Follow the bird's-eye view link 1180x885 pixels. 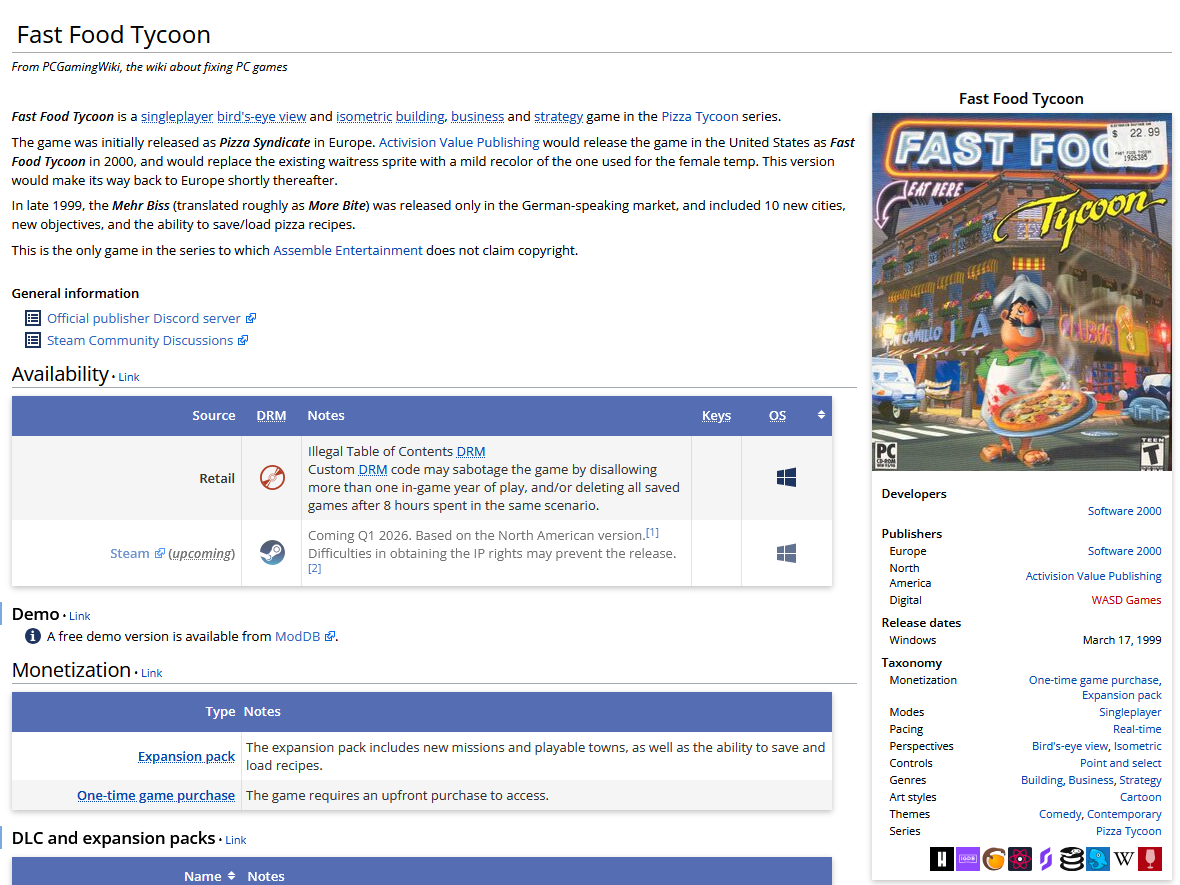coord(261,117)
